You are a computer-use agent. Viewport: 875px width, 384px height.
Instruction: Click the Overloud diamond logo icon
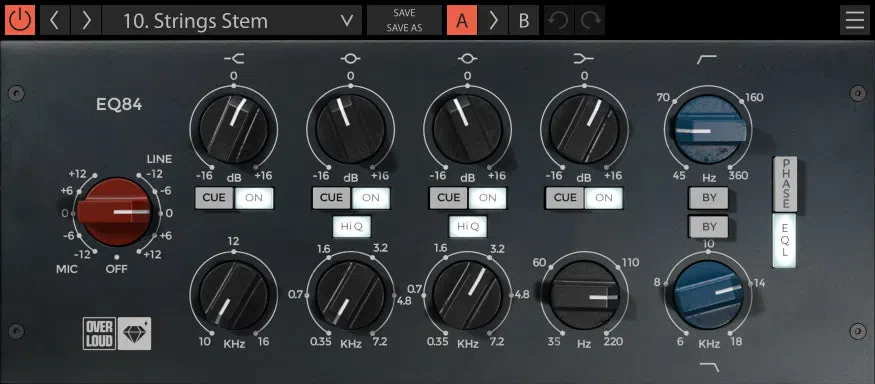(x=134, y=334)
